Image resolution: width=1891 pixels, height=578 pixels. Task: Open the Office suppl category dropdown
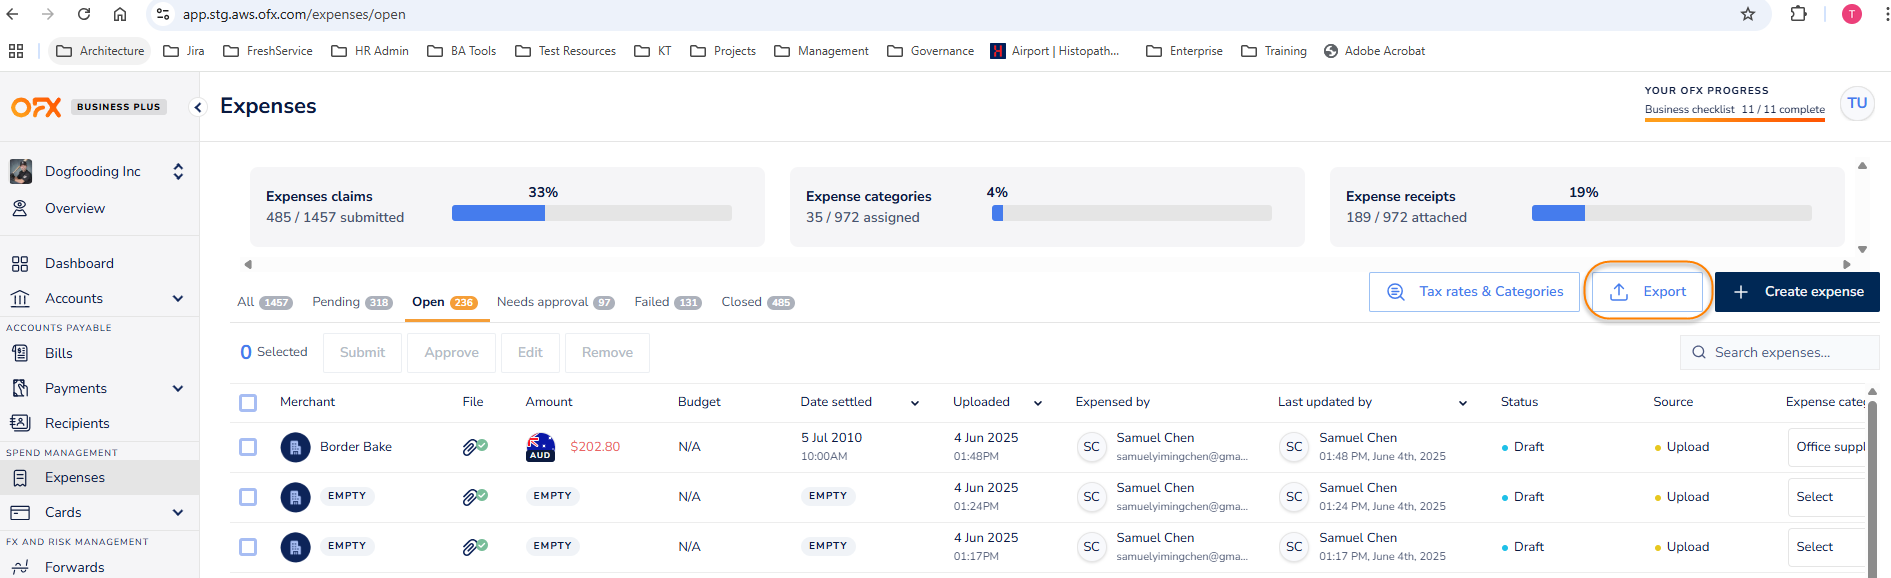pos(1826,447)
